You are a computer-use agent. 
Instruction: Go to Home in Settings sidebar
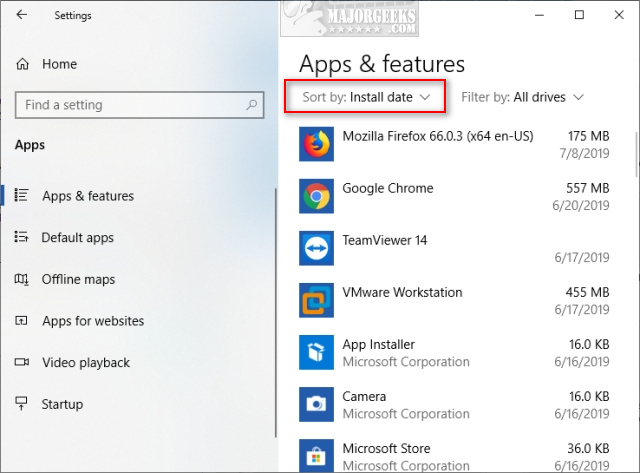point(59,64)
